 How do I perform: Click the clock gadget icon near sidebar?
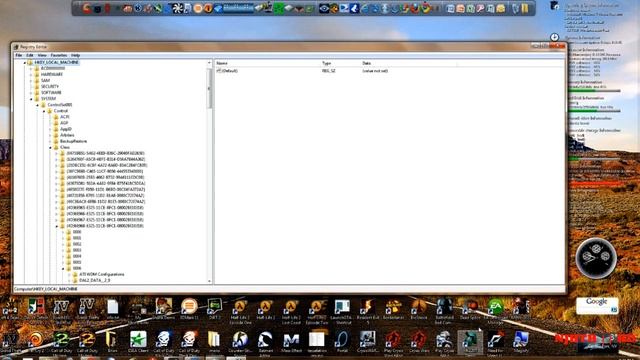(554, 38)
